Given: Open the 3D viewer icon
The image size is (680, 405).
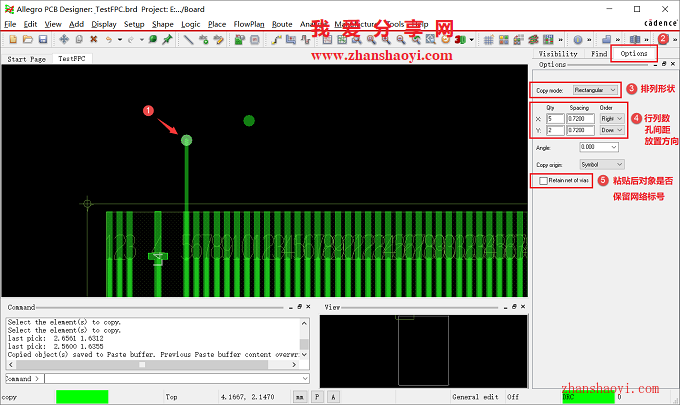Looking at the screenshot, I should pos(460,39).
